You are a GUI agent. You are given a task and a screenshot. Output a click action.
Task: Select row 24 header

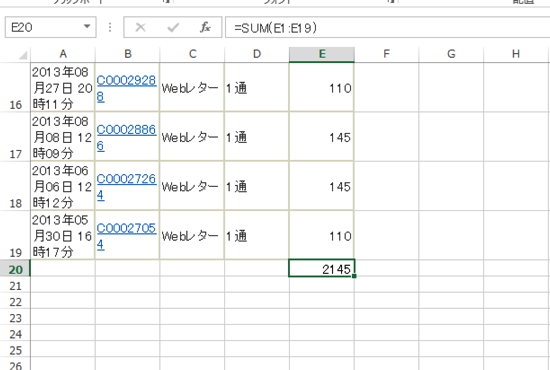click(x=15, y=333)
